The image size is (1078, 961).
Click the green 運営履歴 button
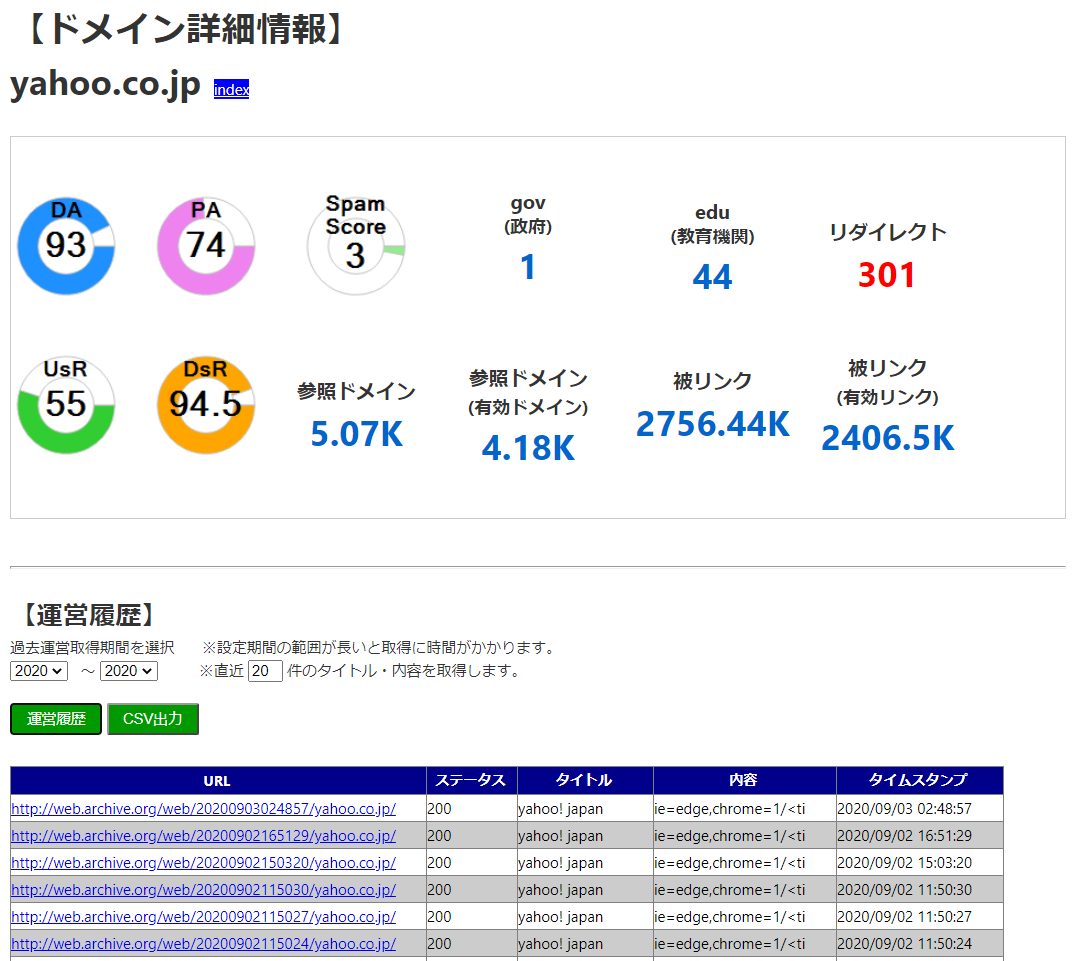(x=56, y=719)
